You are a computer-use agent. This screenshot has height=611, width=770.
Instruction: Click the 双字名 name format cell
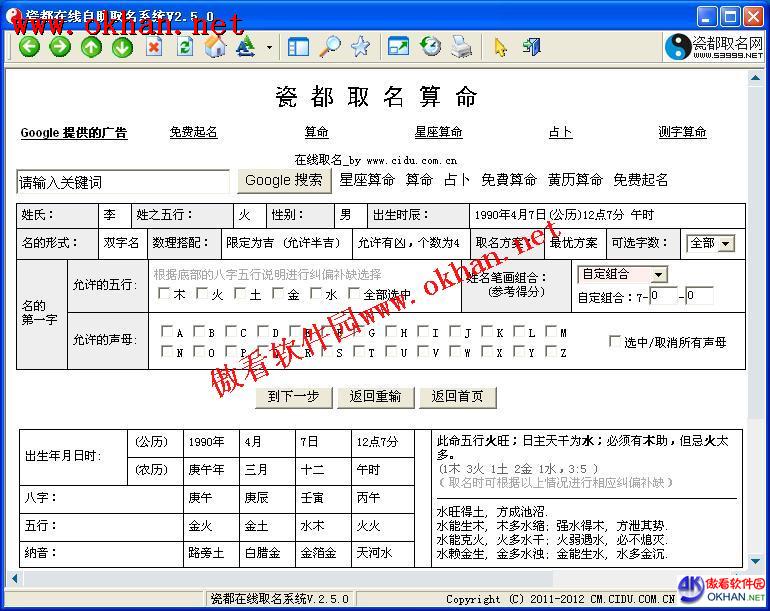123,244
